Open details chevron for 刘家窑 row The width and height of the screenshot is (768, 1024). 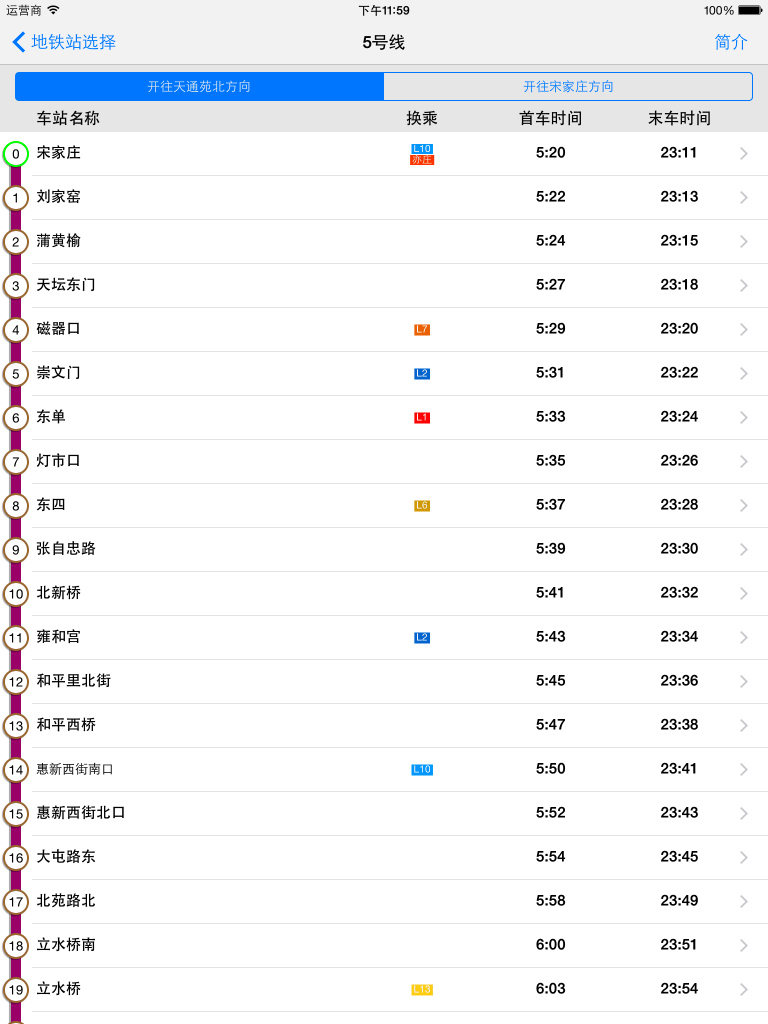(x=743, y=197)
